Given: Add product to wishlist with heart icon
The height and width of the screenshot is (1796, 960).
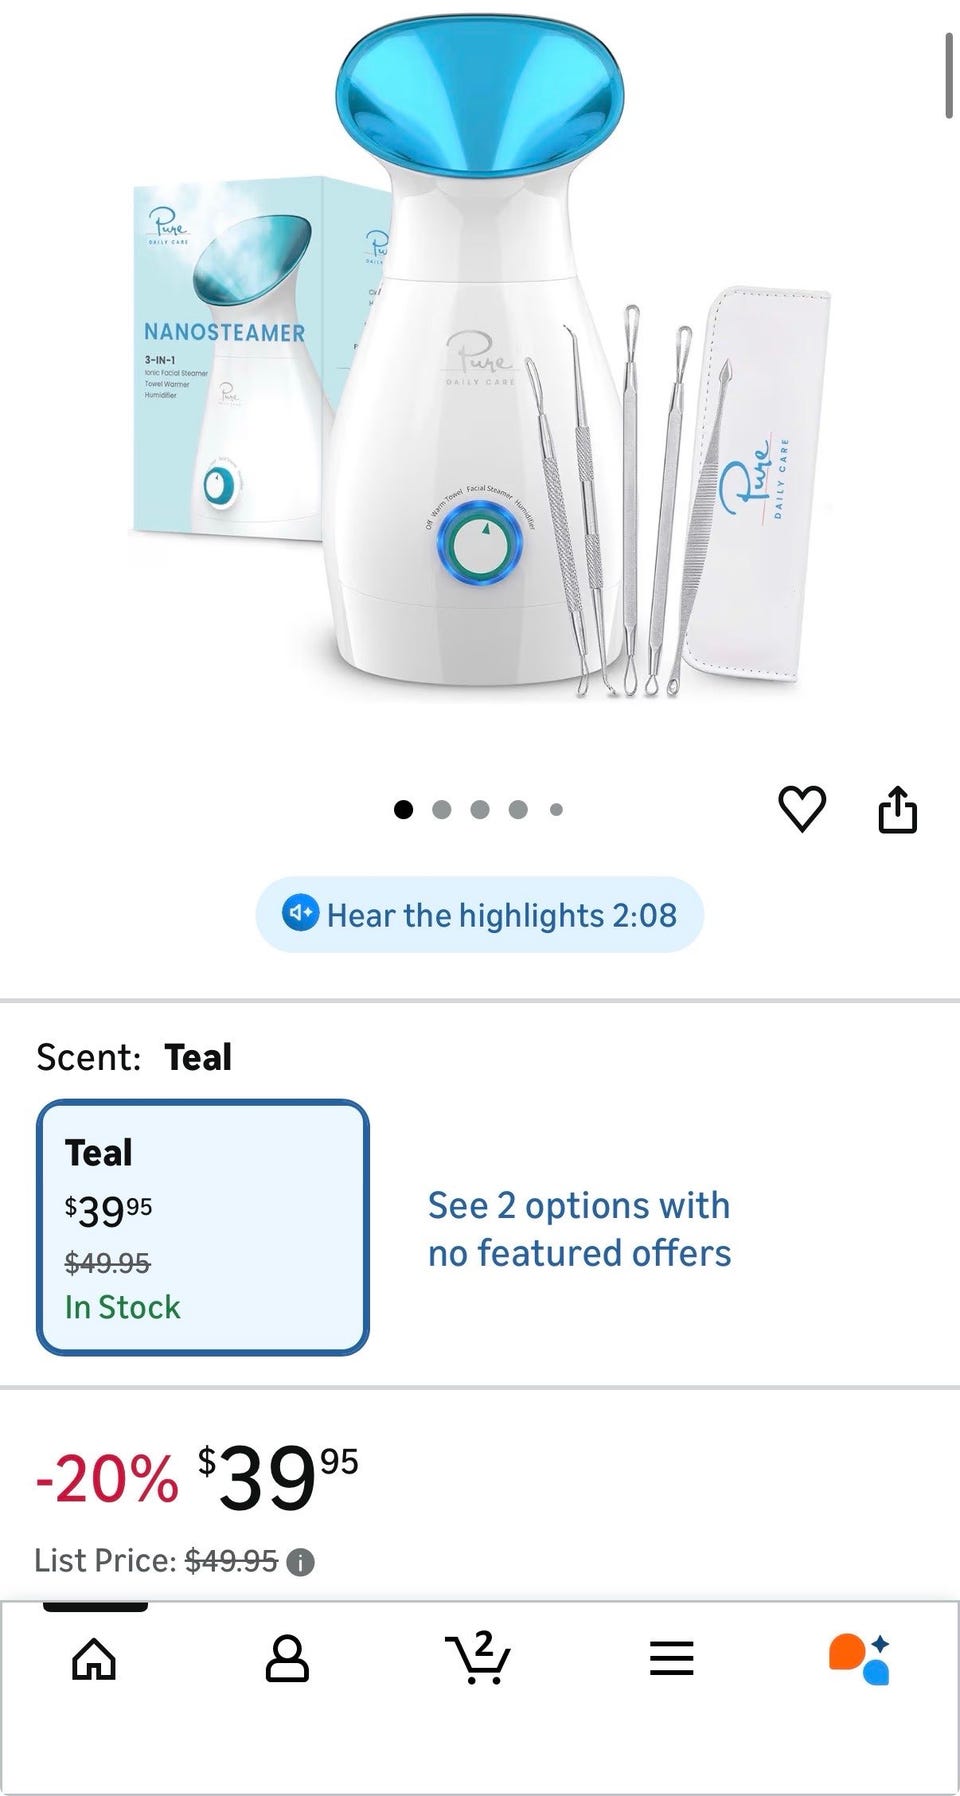Looking at the screenshot, I should pos(802,808).
